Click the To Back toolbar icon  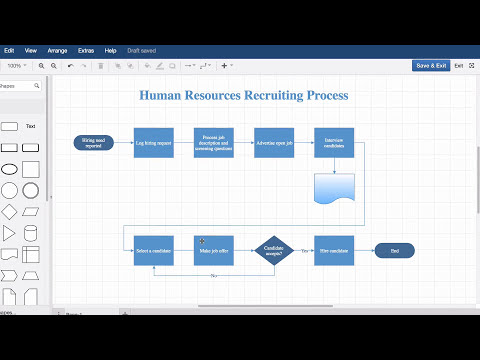tap(130, 66)
